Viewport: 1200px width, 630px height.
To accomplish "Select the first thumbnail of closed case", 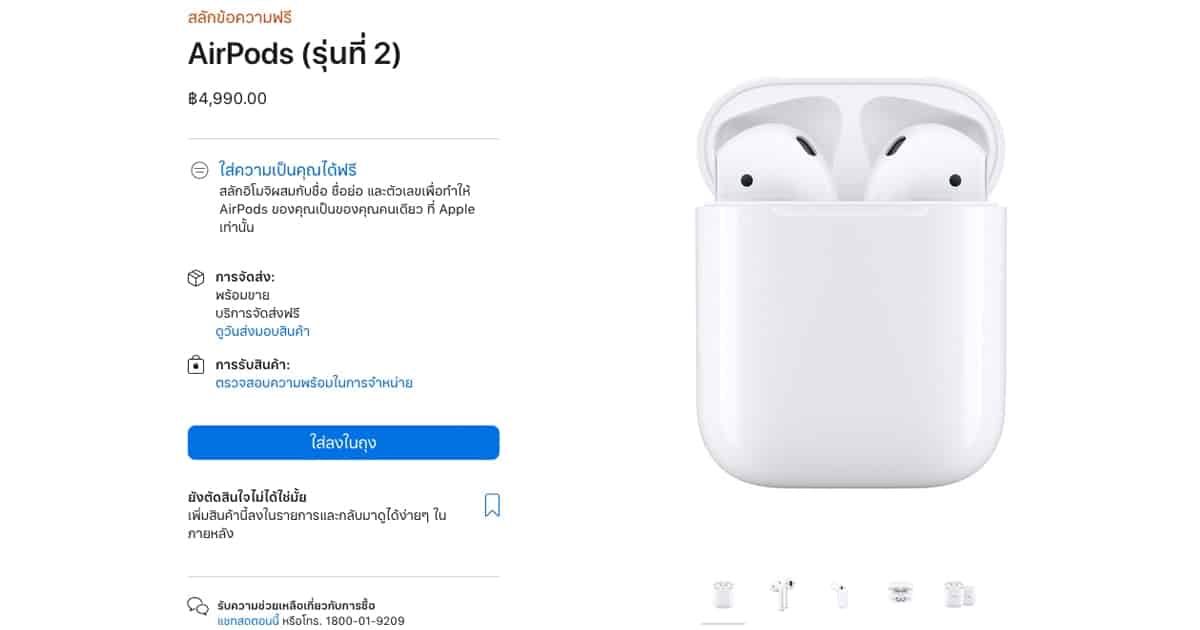I will tap(723, 595).
